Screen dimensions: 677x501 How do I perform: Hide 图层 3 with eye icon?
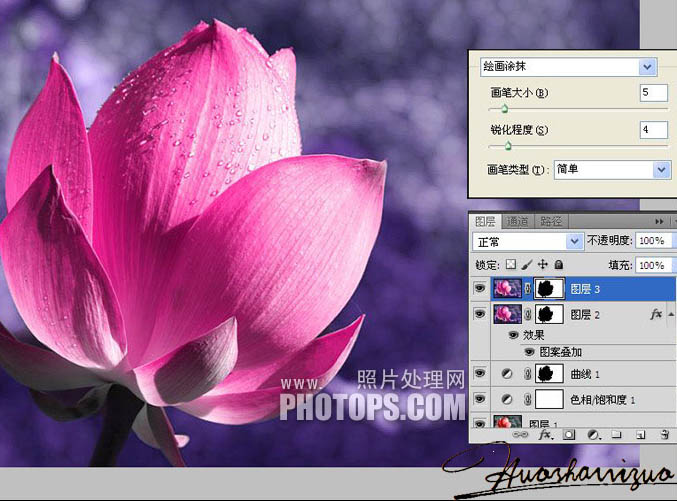(479, 289)
